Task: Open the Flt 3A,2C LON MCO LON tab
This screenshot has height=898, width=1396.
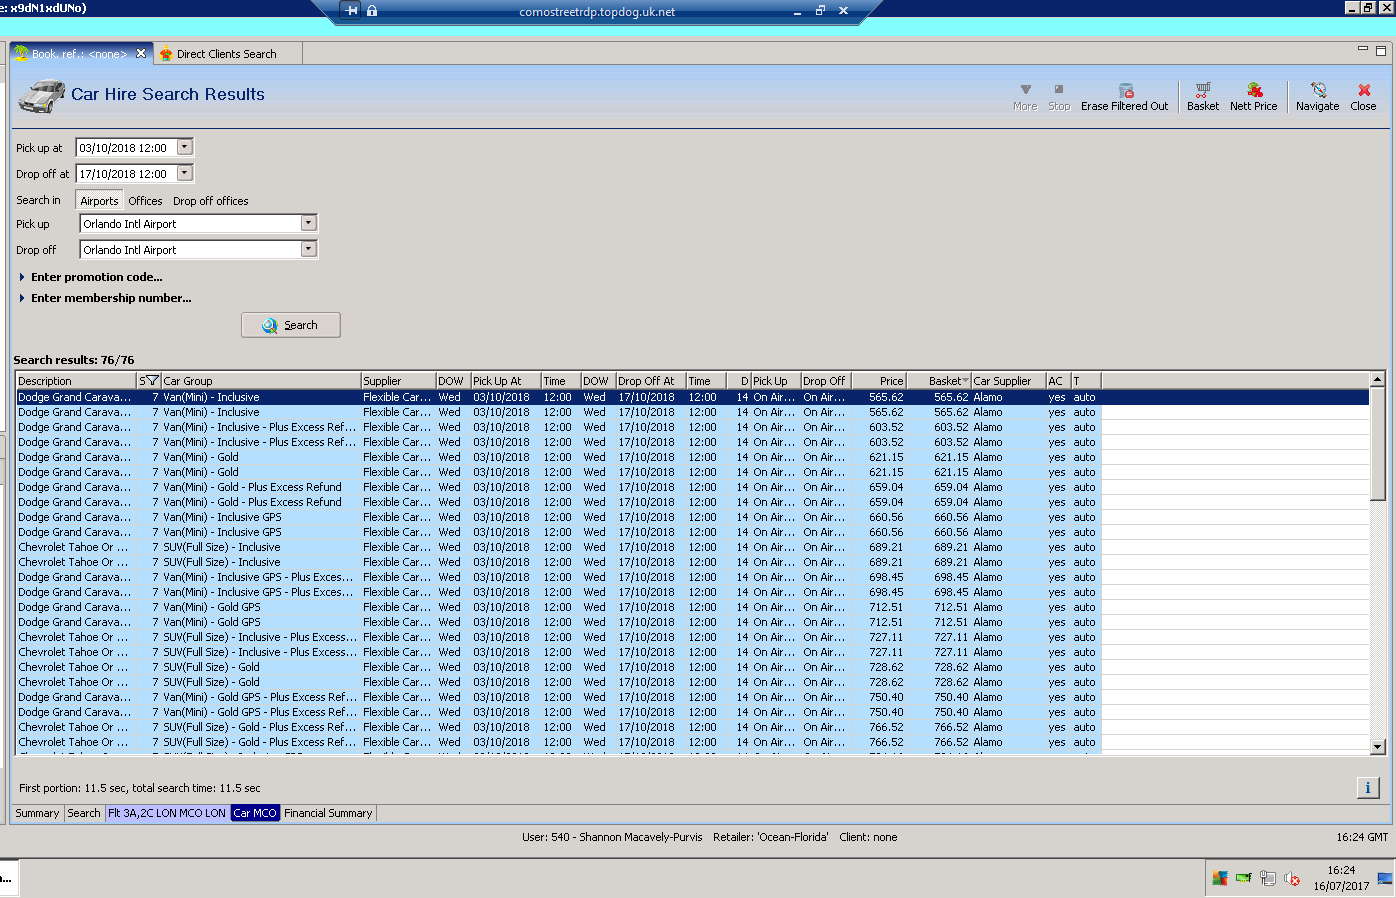Action: coord(167,813)
